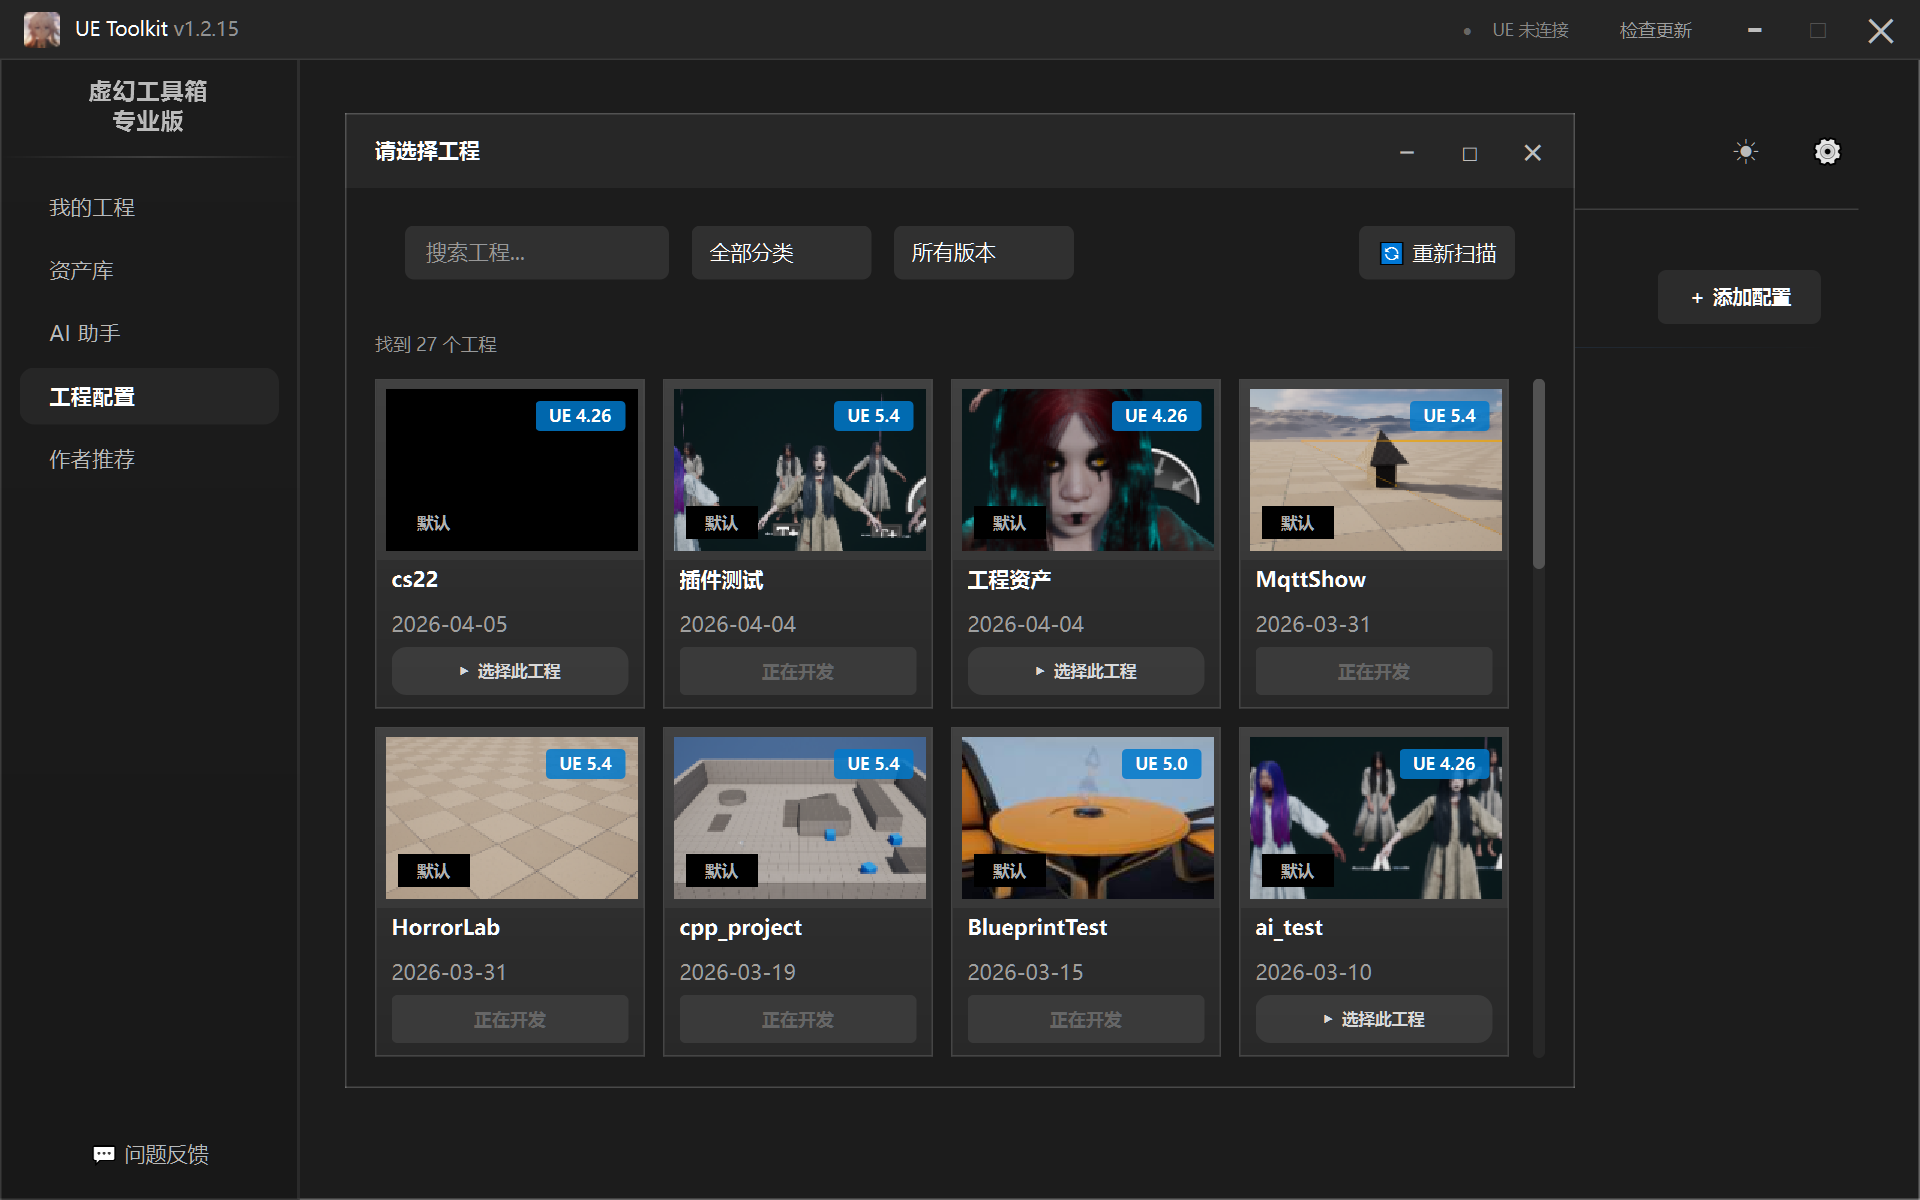
Task: Click the cpp_project name text
Action: [741, 928]
